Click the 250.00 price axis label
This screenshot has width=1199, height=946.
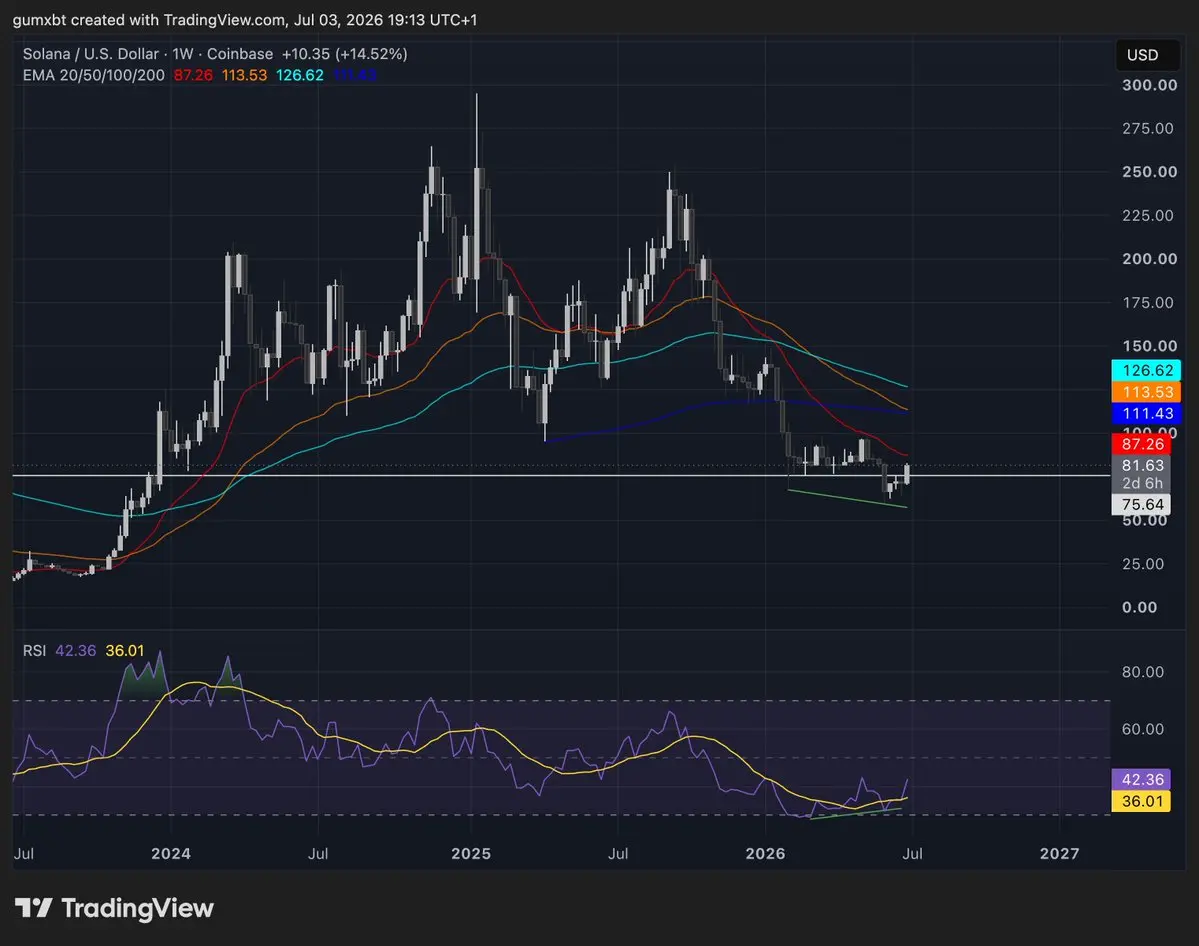[x=1149, y=171]
